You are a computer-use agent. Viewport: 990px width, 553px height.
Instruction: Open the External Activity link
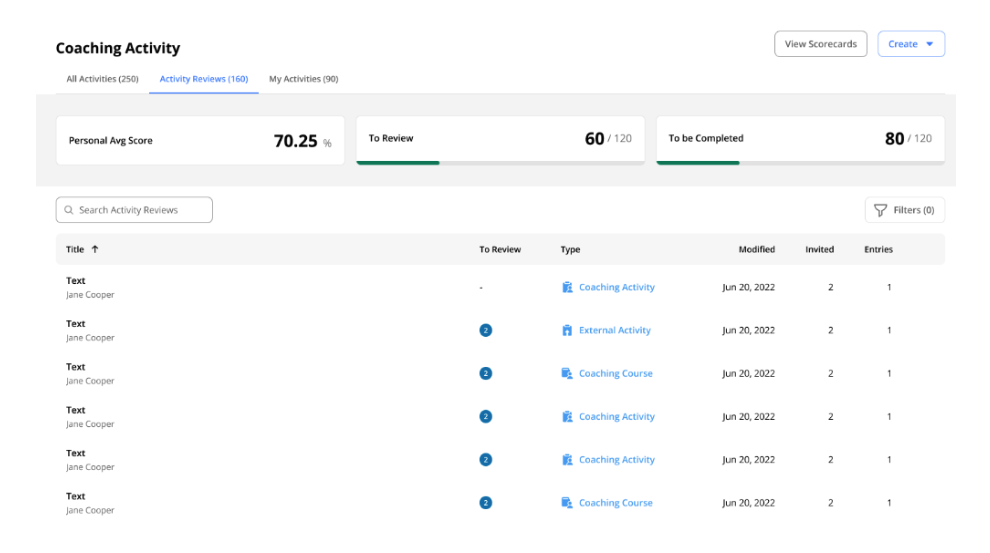tap(614, 330)
